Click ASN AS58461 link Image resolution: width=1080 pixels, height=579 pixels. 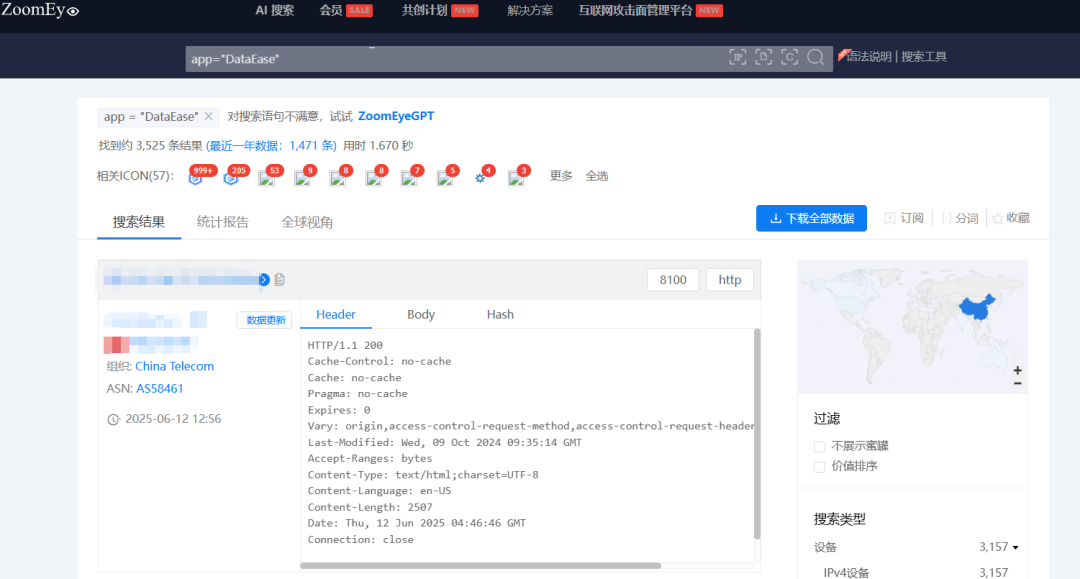(160, 389)
